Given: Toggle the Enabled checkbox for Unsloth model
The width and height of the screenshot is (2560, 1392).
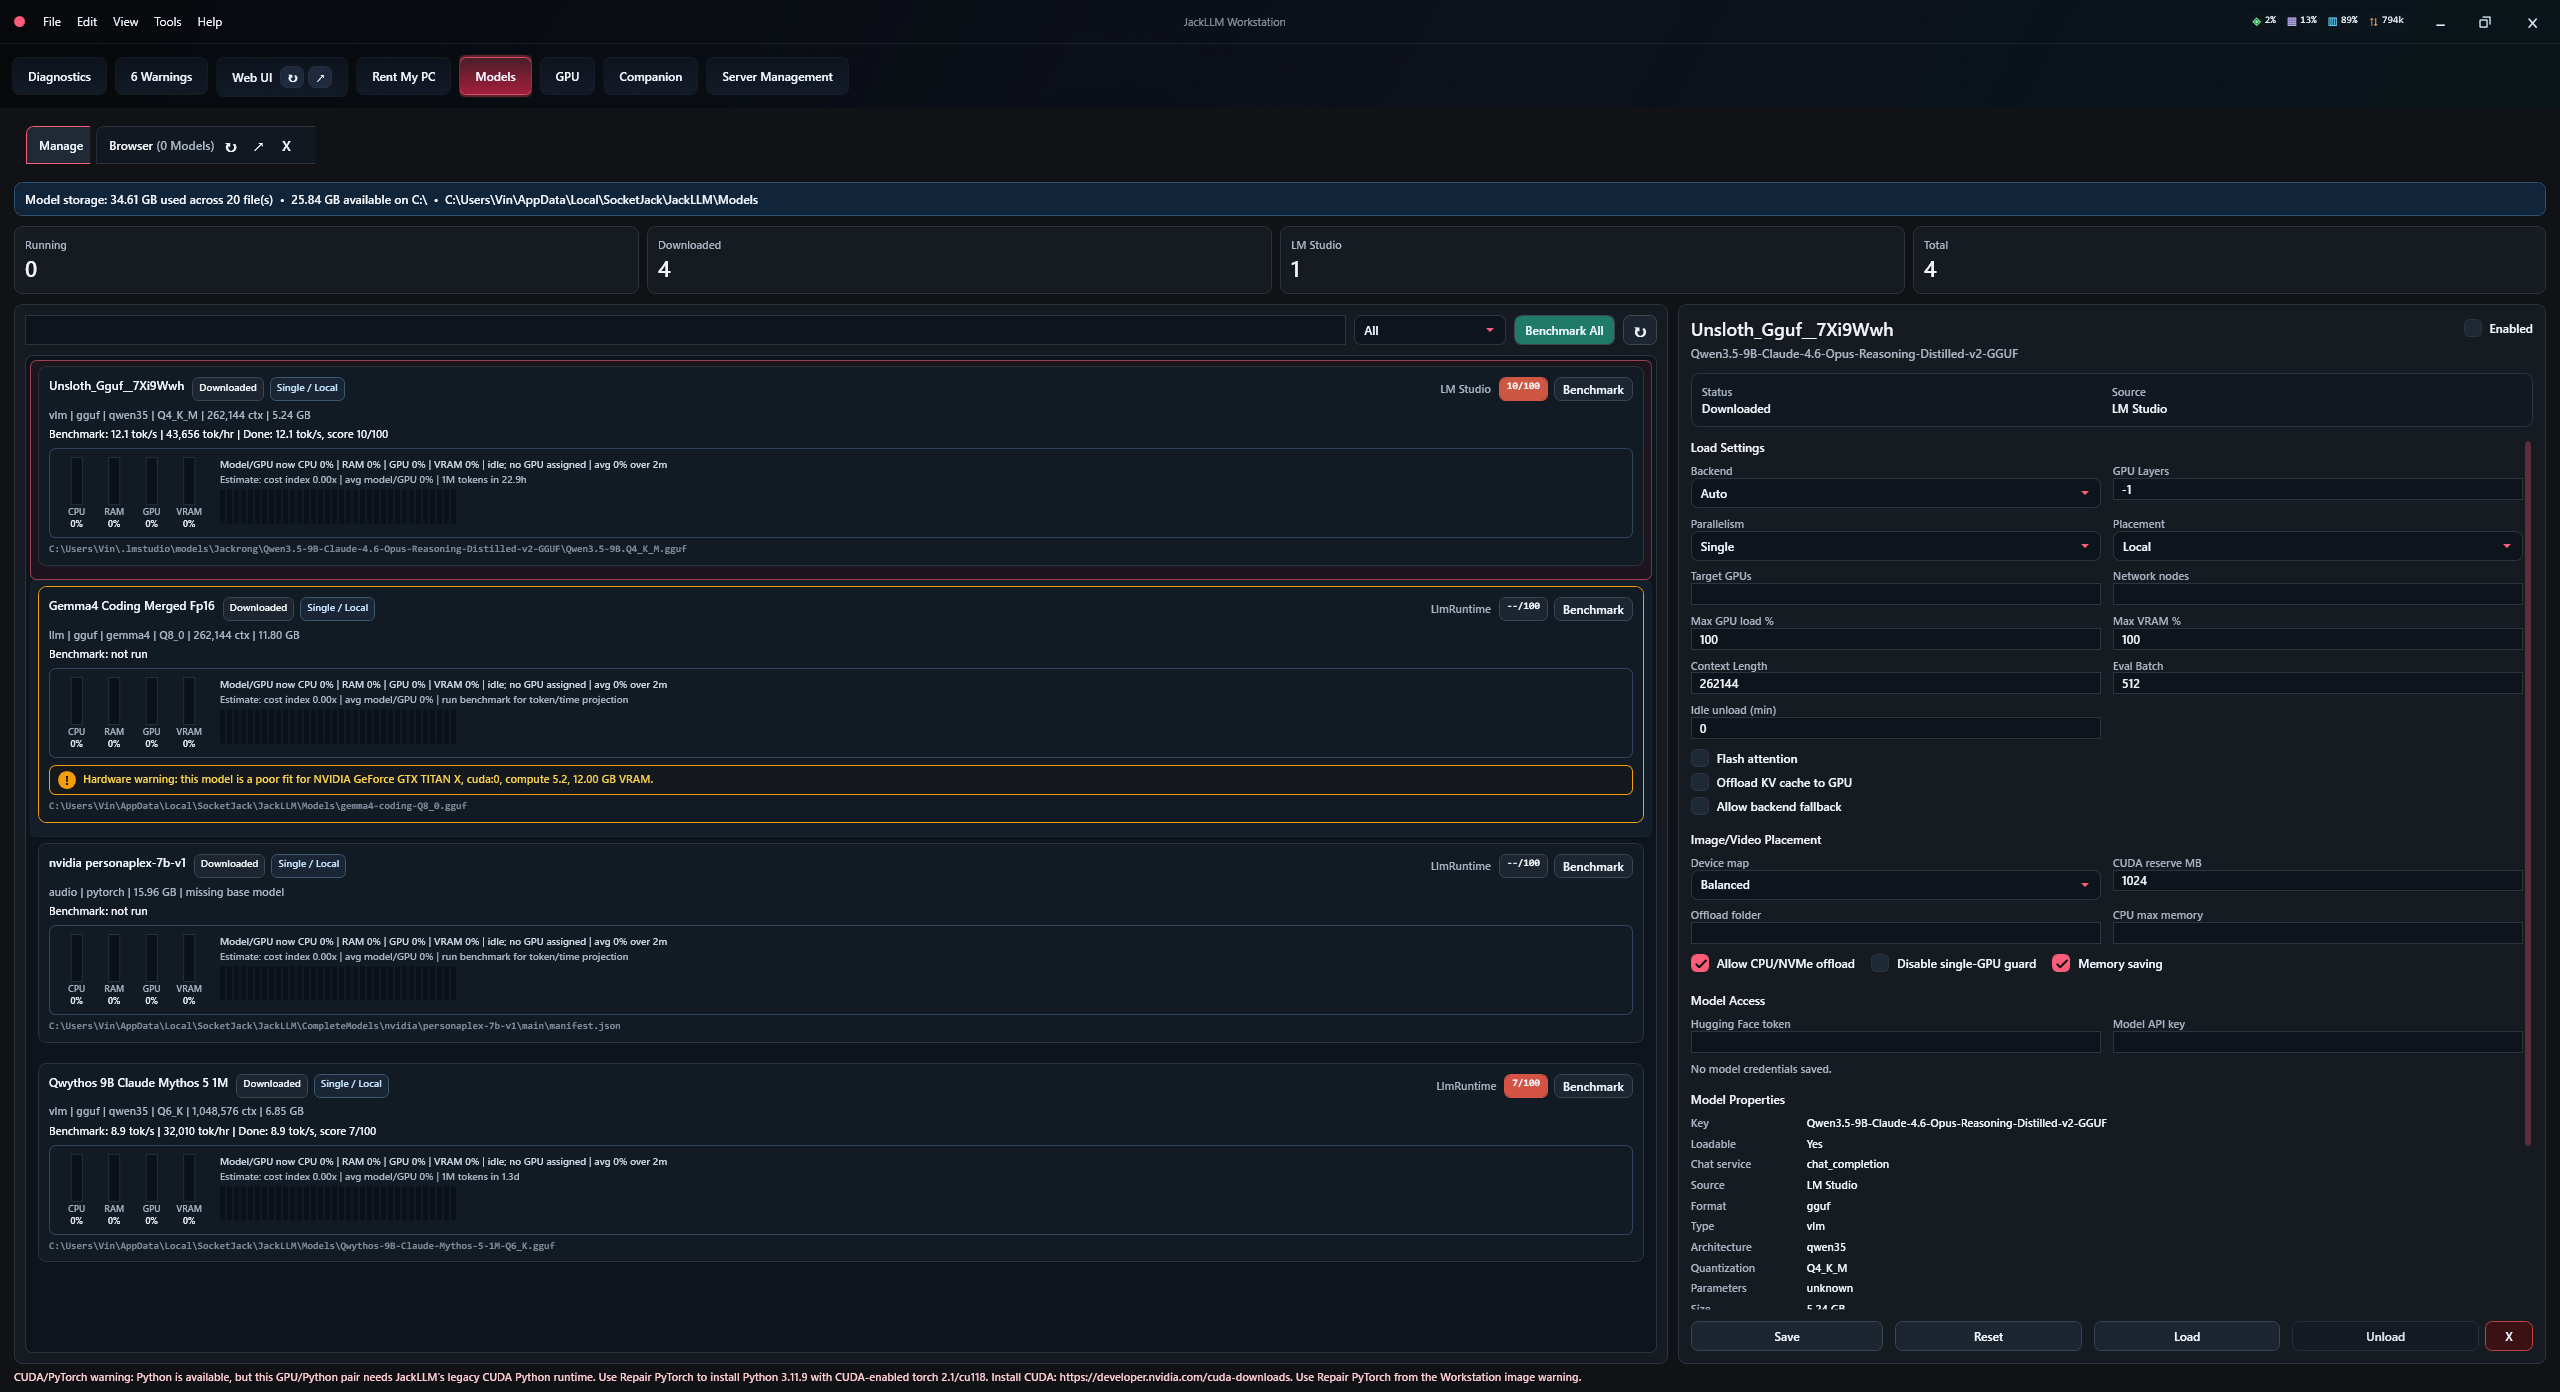Looking at the screenshot, I should pos(2473,328).
